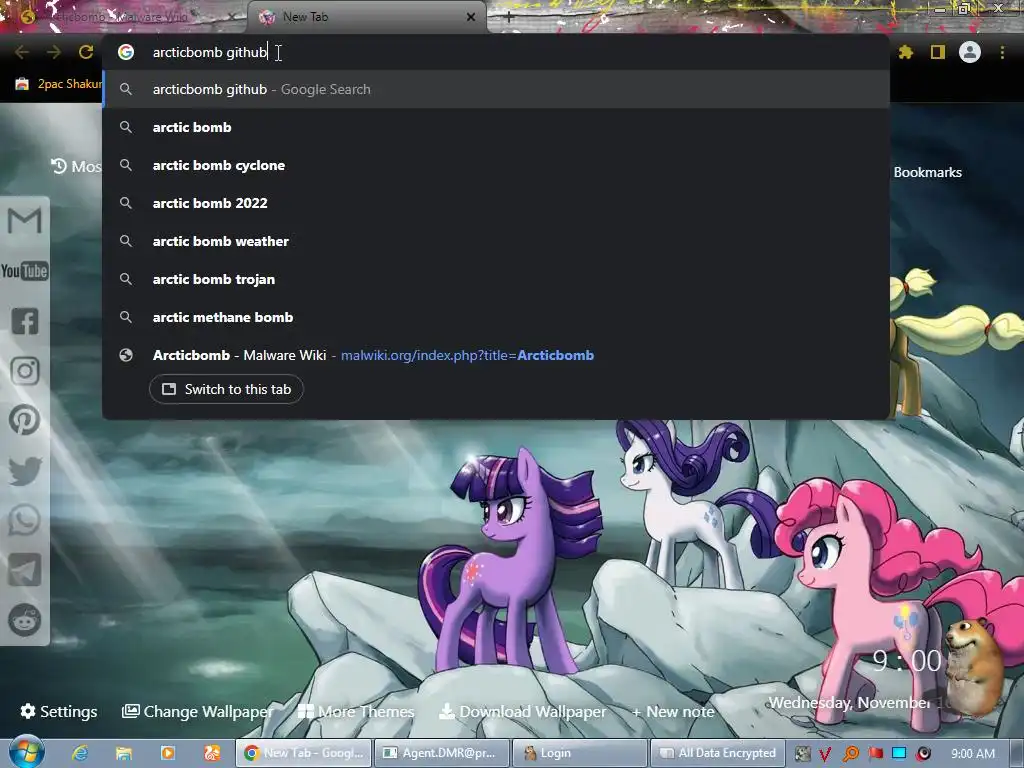The image size is (1024, 768).
Task: Open the Reddit sidebar shortcut
Action: tap(25, 620)
